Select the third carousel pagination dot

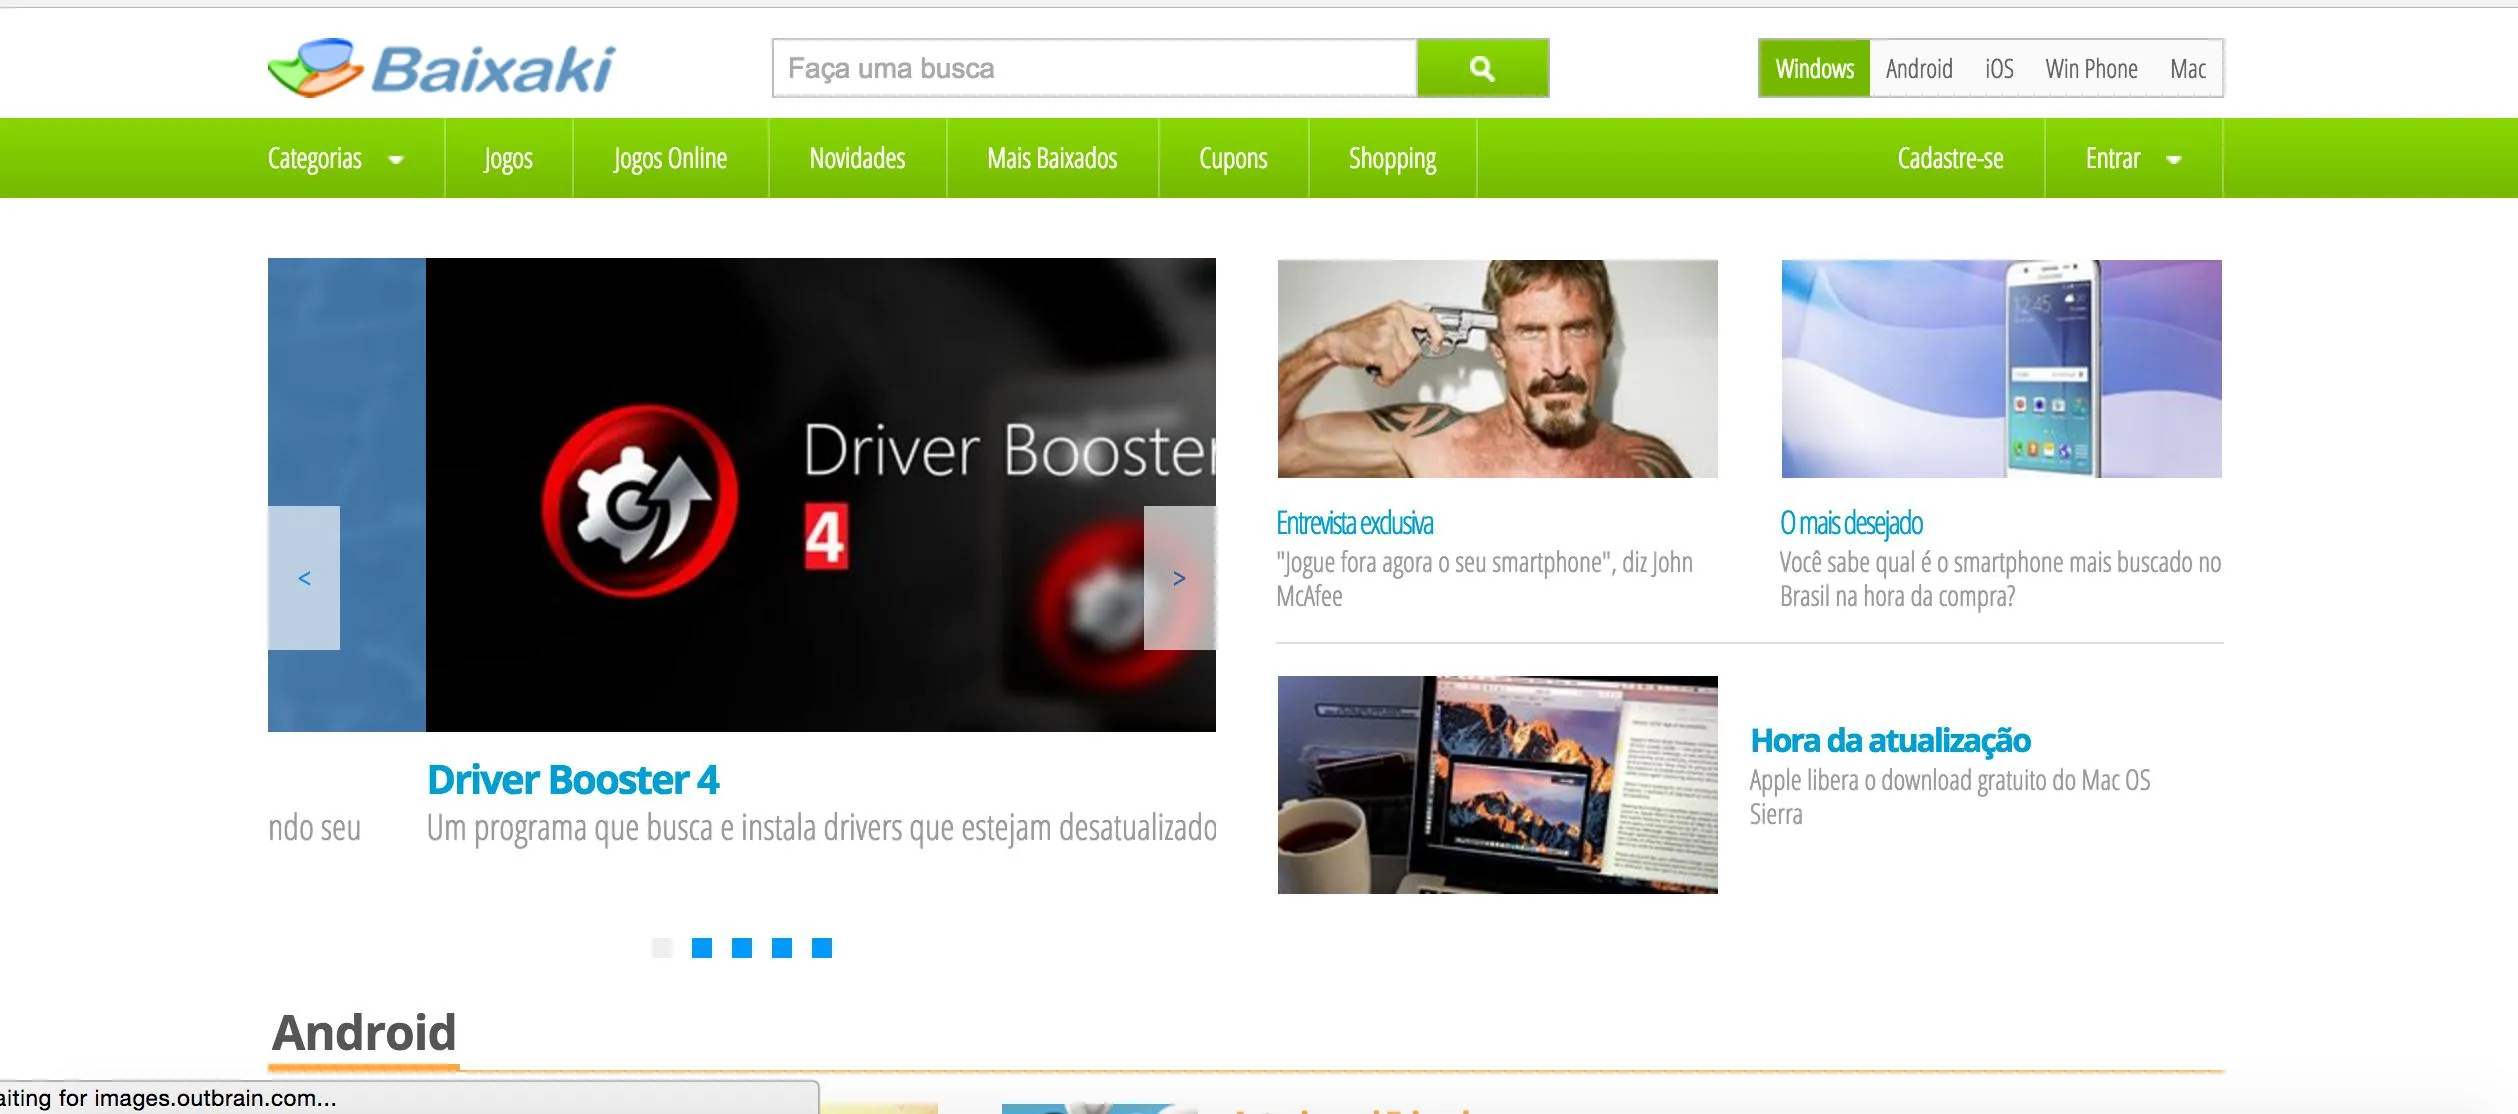tap(742, 948)
